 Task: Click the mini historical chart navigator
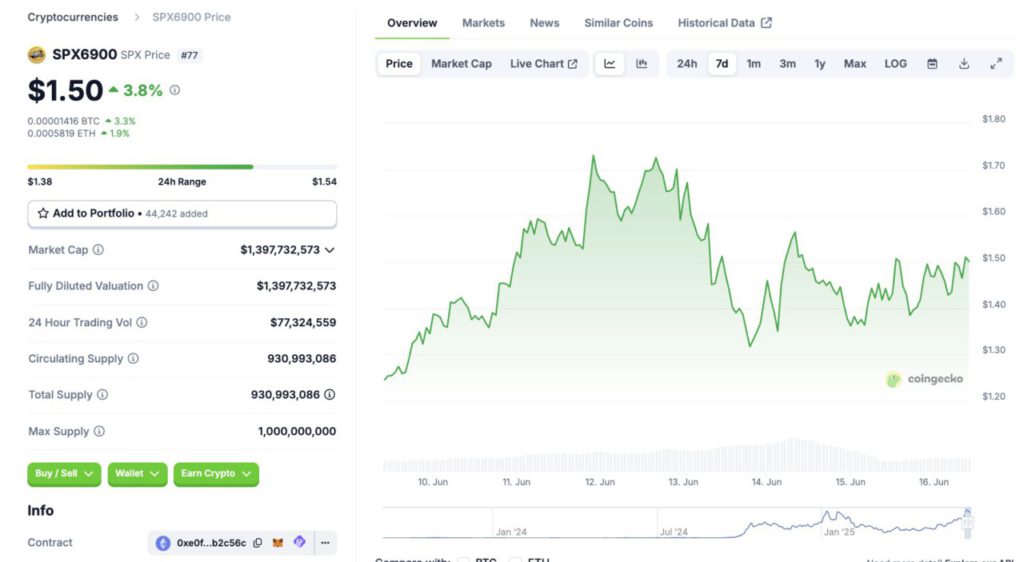click(x=675, y=523)
